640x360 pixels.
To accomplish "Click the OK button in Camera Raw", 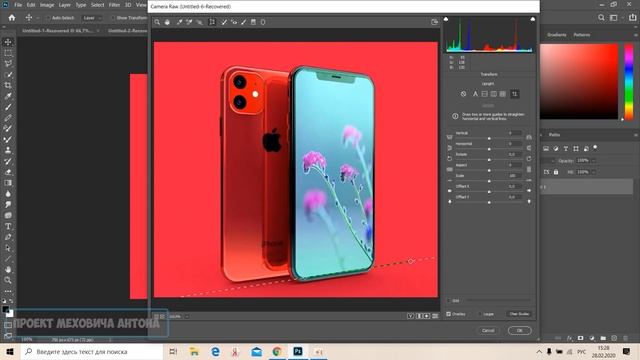I will click(x=520, y=330).
